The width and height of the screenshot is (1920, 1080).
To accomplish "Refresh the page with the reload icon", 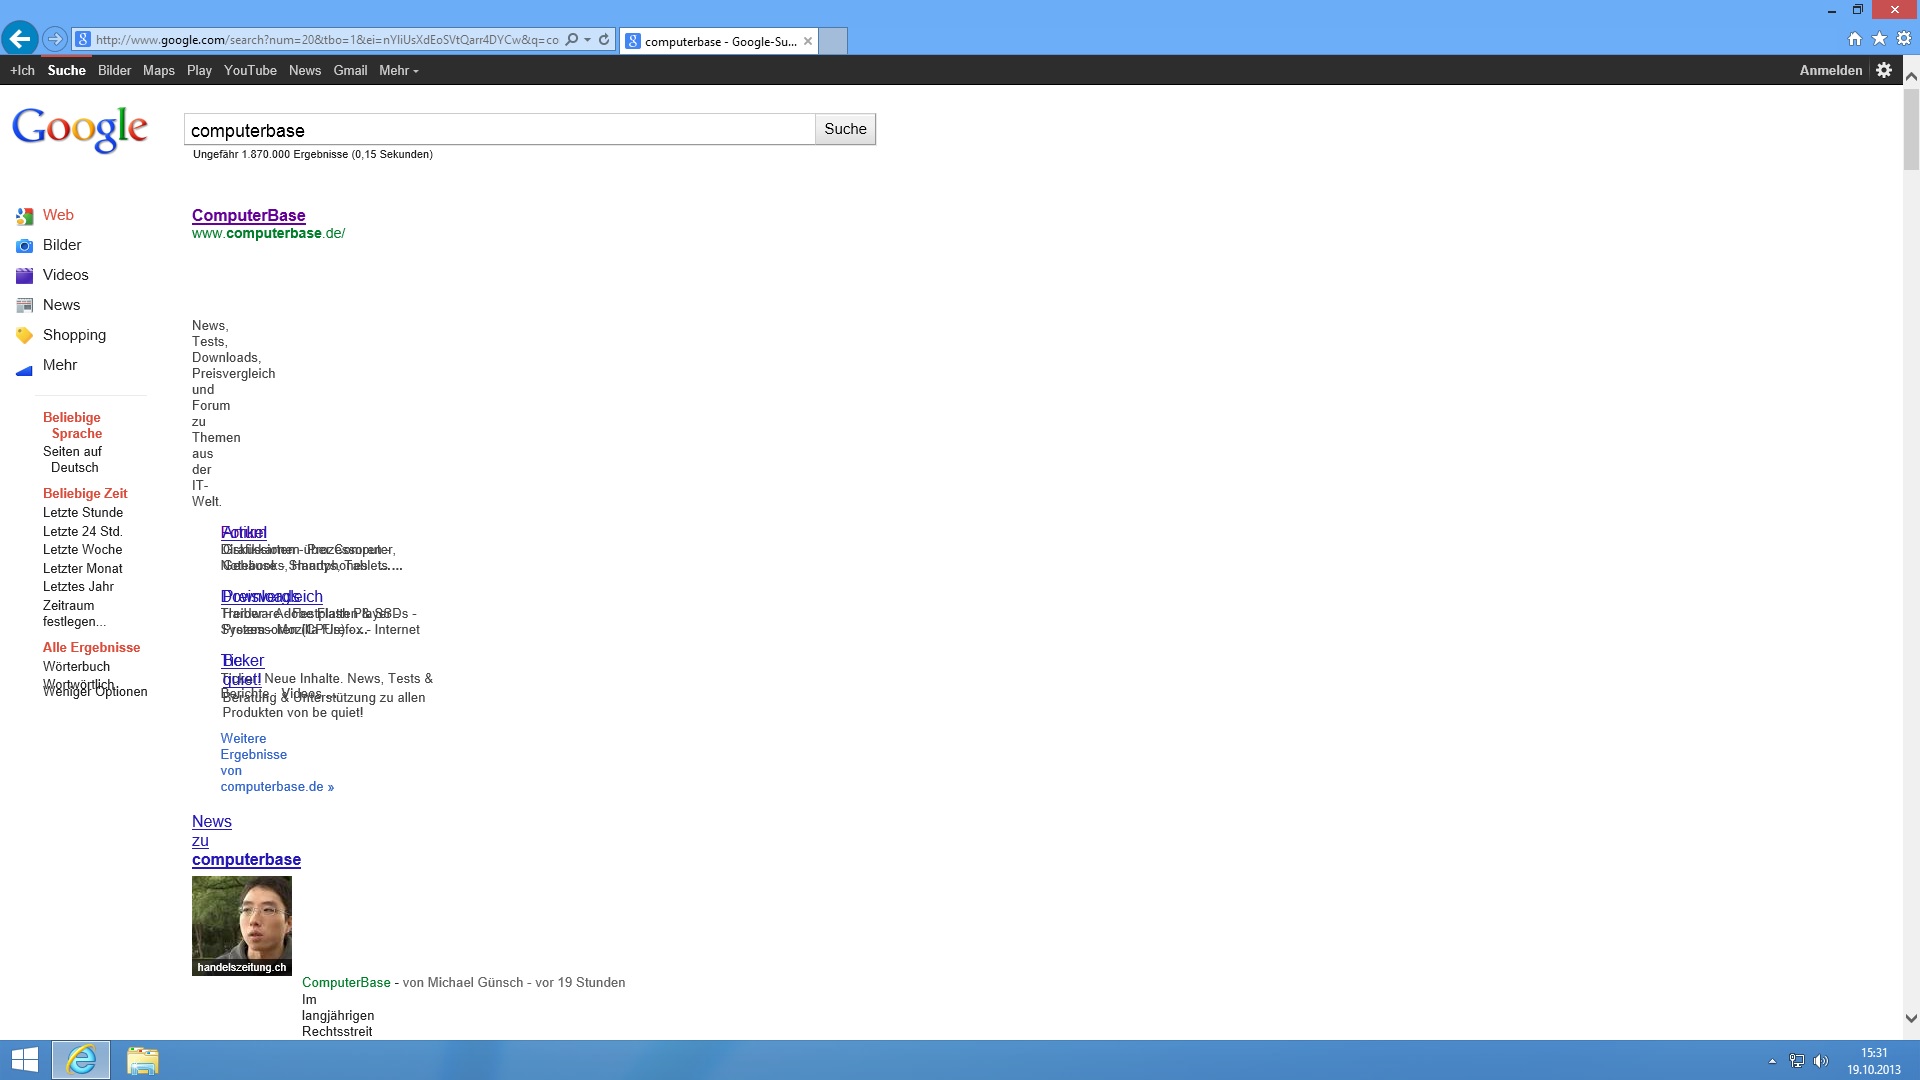I will click(x=604, y=40).
